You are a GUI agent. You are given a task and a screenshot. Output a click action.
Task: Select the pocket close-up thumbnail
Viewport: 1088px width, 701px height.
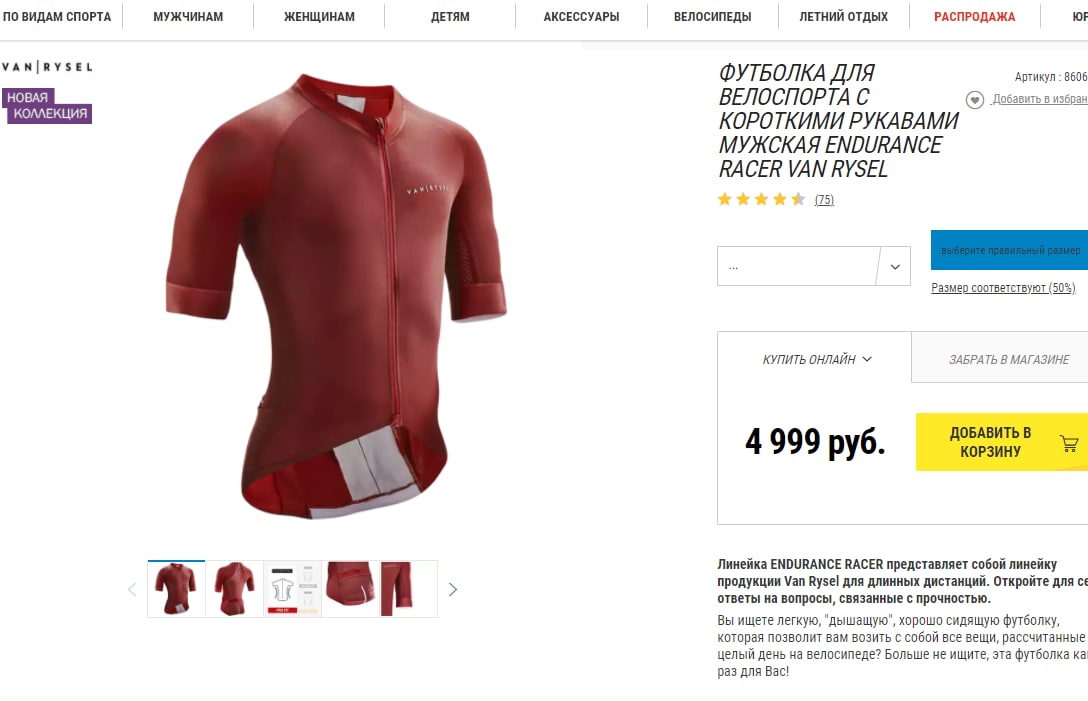click(x=351, y=589)
